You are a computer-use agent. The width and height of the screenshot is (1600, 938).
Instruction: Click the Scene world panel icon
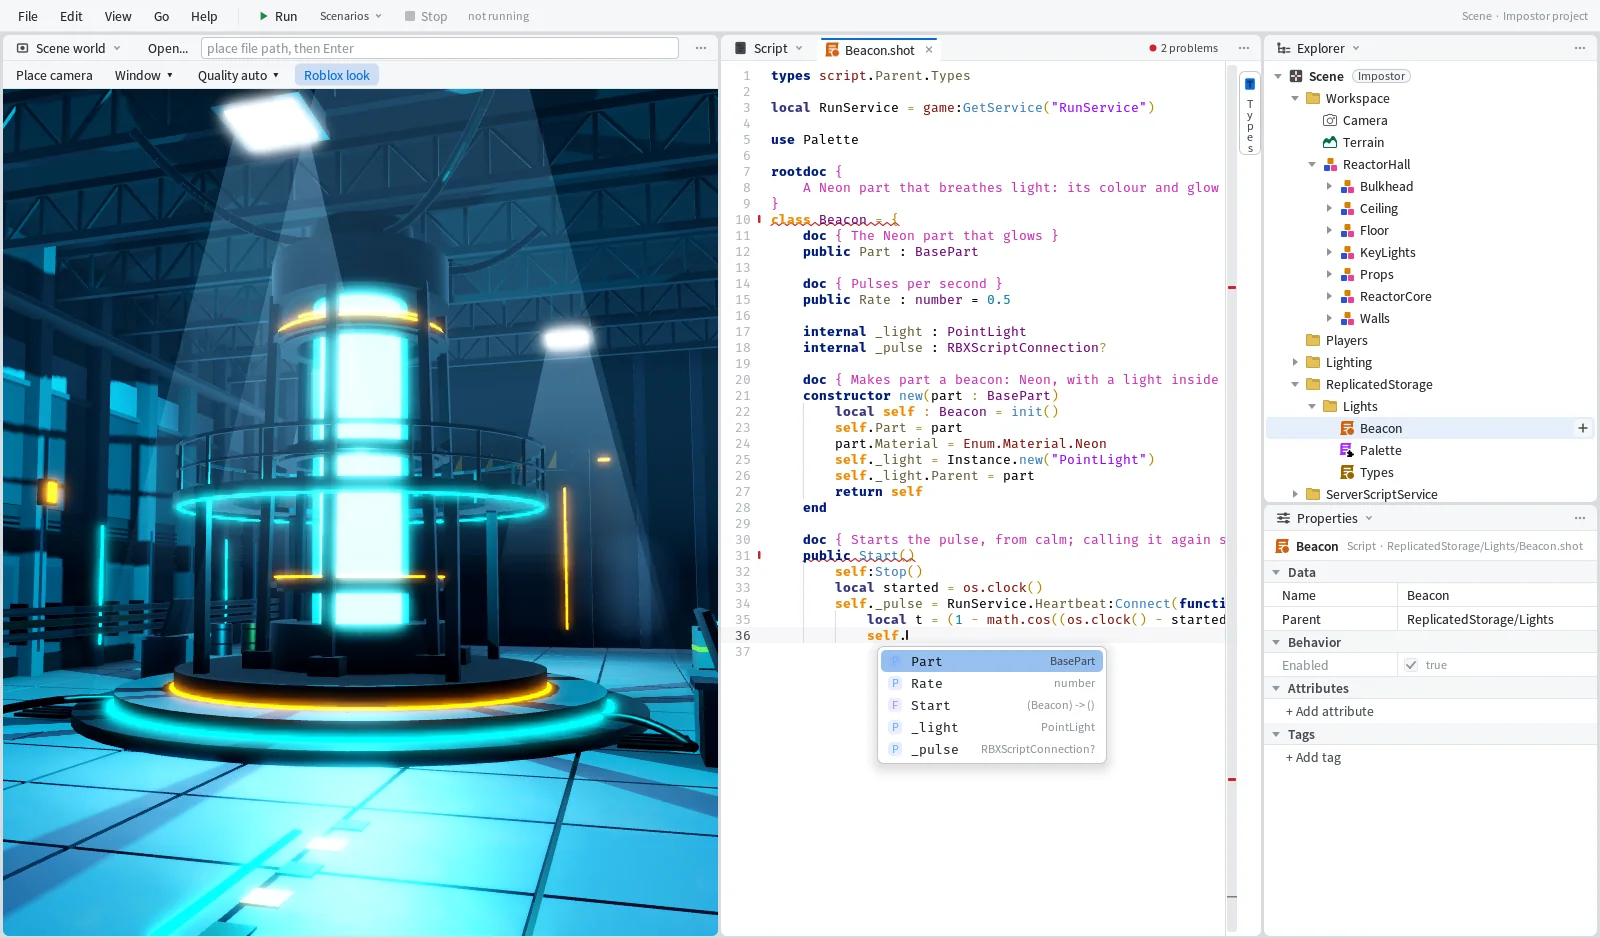click(23, 48)
